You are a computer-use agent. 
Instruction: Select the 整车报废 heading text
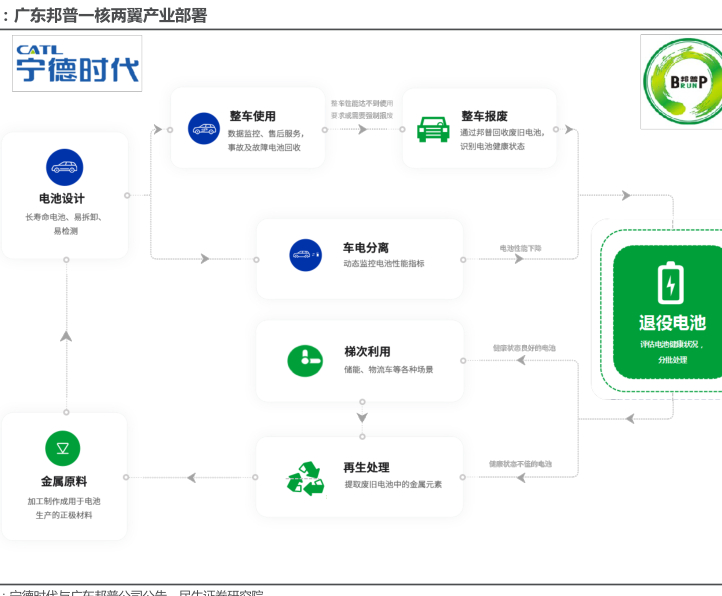tap(484, 116)
